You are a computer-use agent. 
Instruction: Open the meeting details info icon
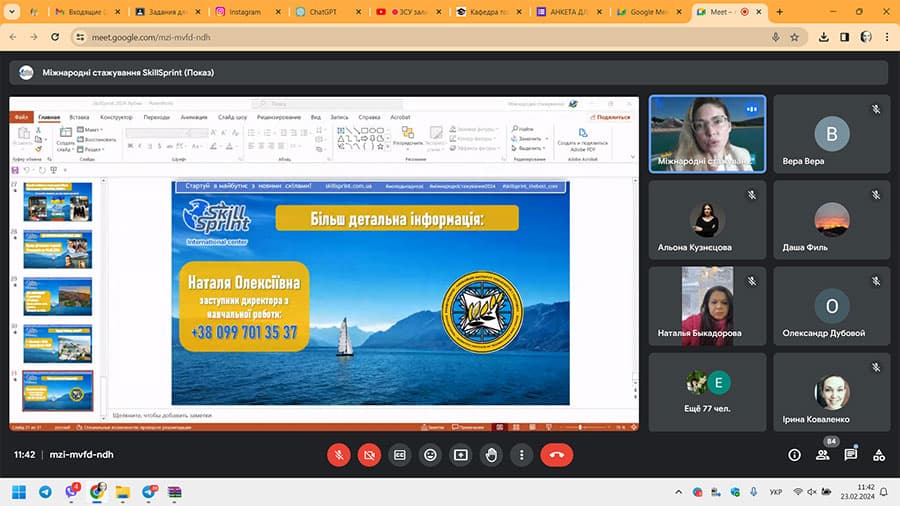[795, 454]
